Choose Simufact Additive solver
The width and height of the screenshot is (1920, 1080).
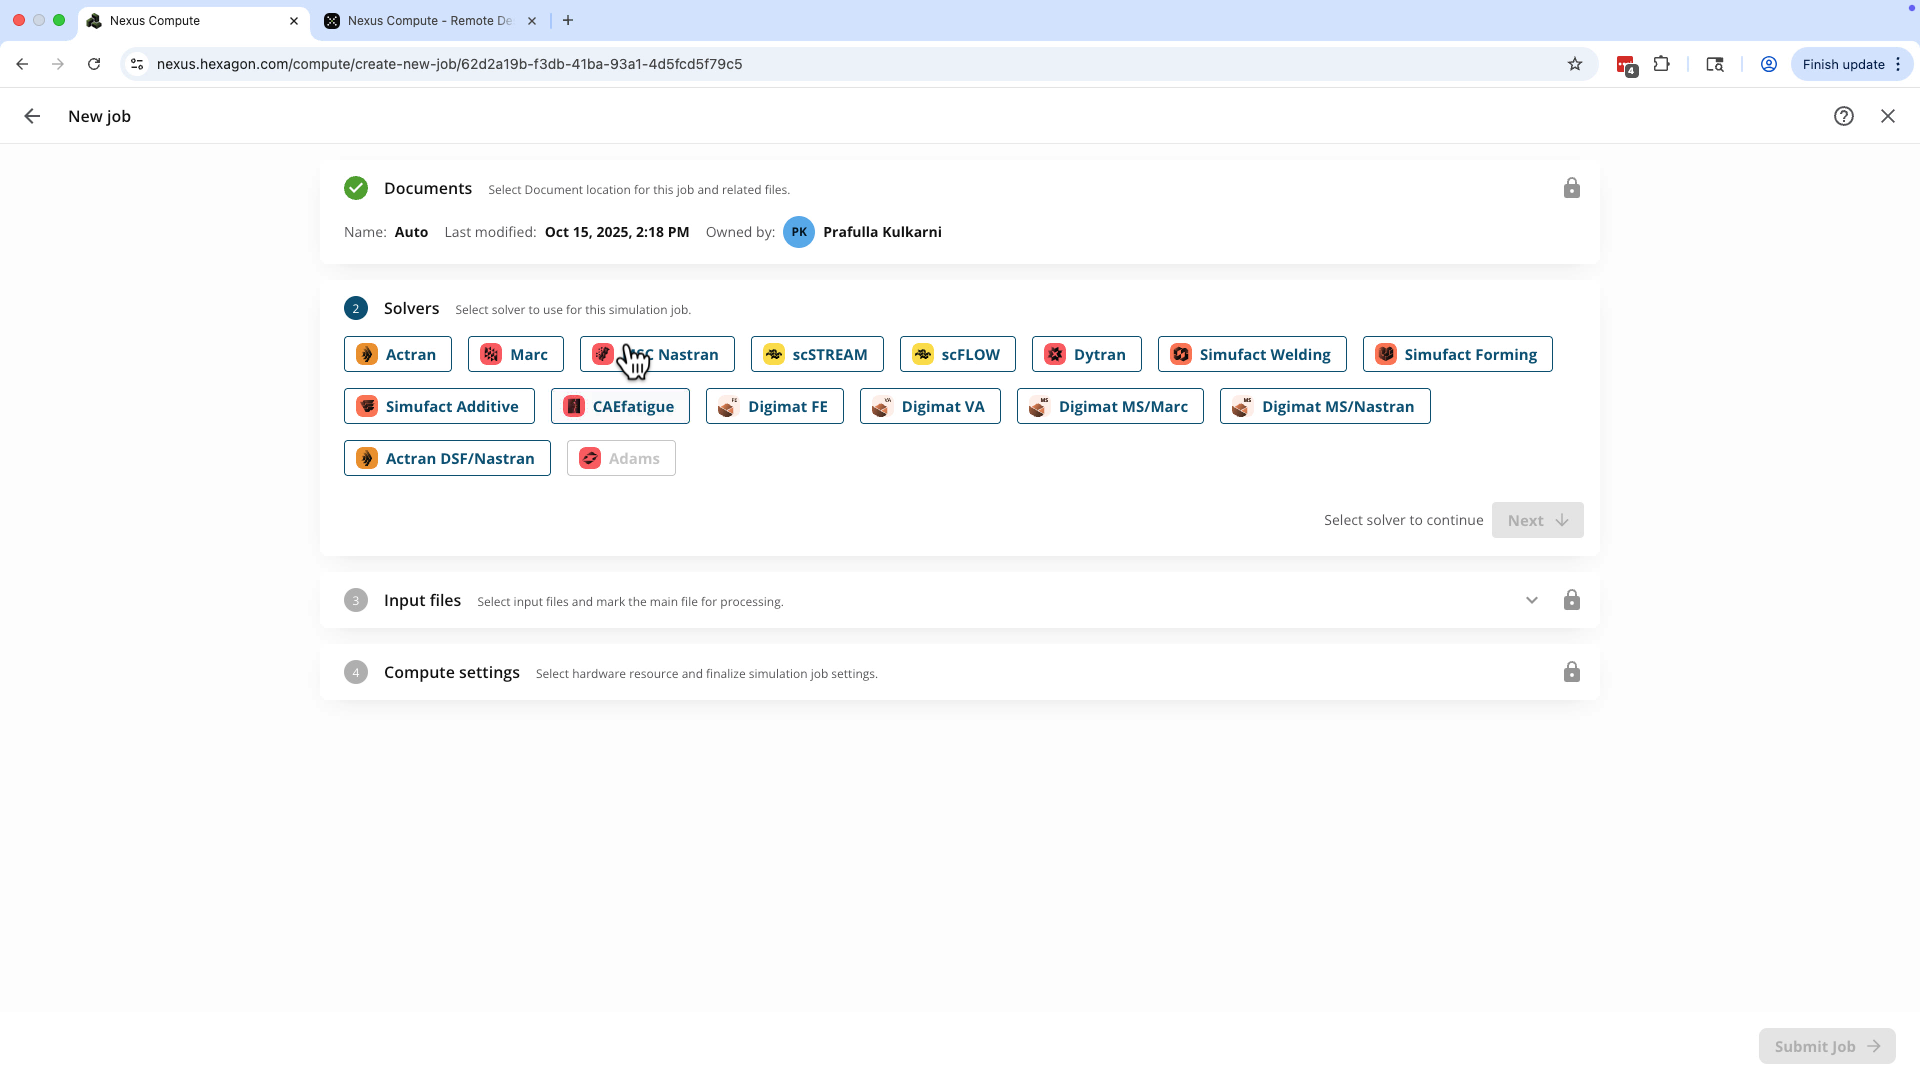click(439, 406)
